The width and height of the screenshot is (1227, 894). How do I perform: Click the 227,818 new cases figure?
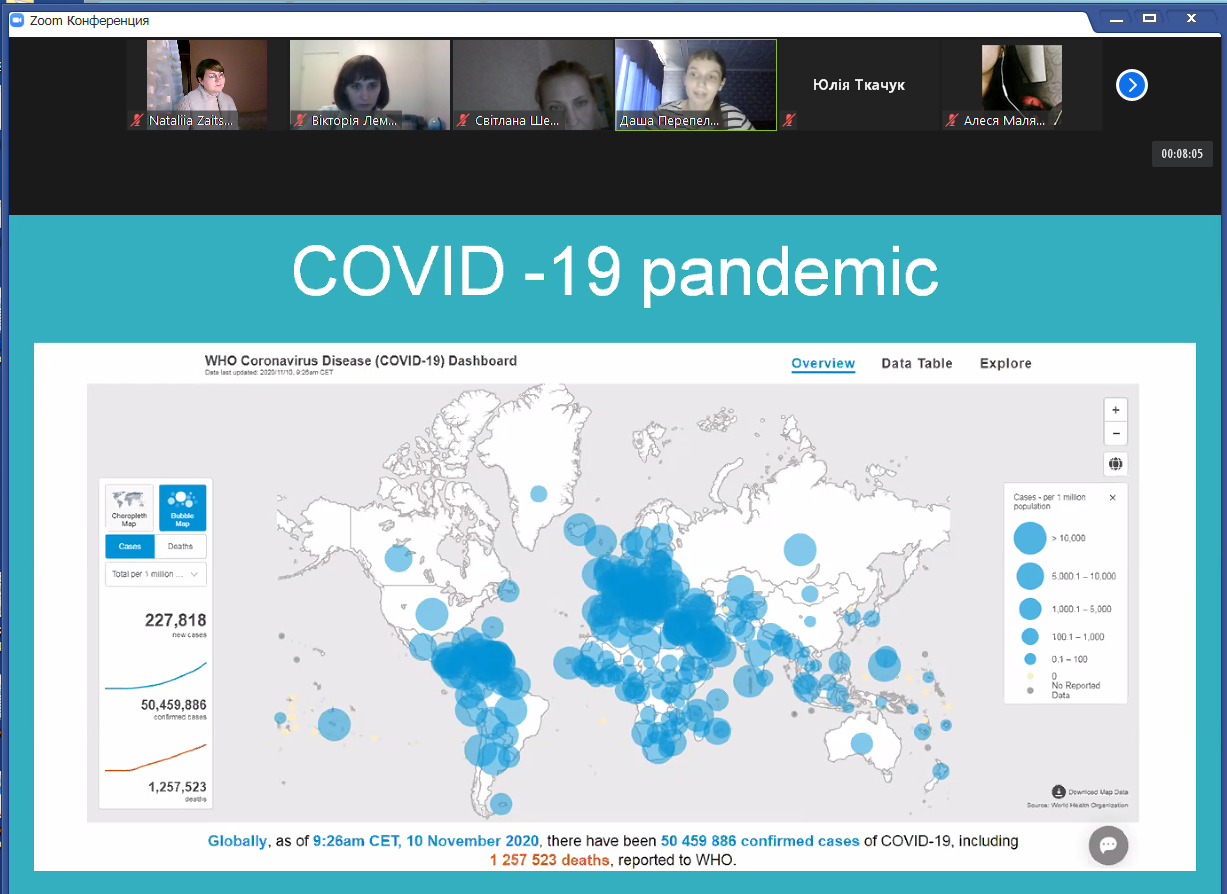(x=175, y=620)
